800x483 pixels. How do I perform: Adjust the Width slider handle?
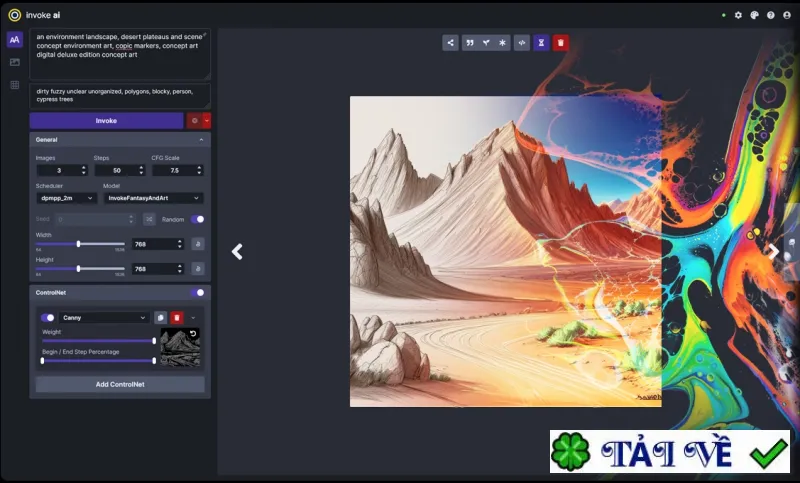pyautogui.click(x=79, y=244)
